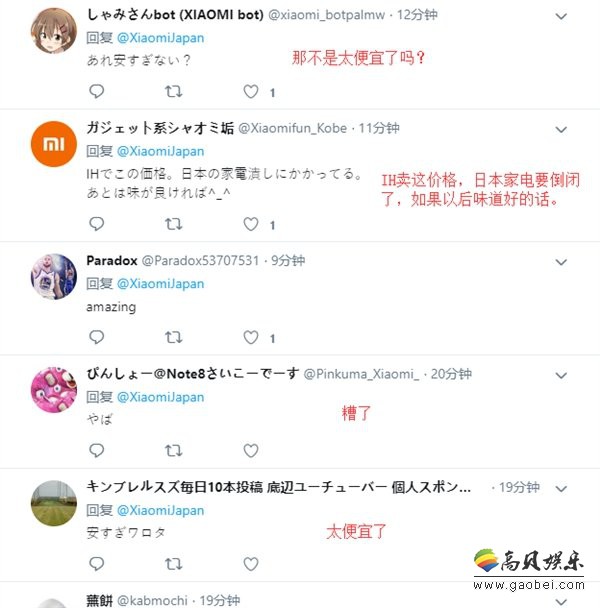
Task: Retweet the 安すぎワロタ tweet
Action: 173,564
